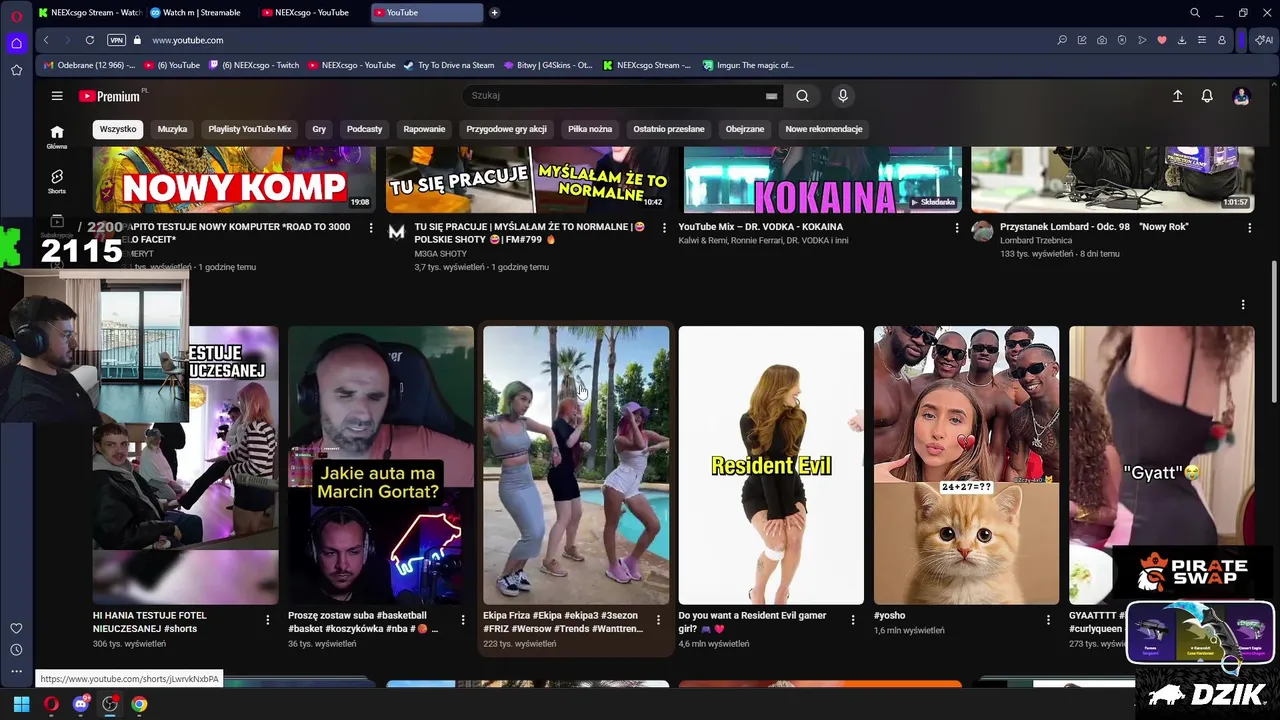Click the Lombard Trzebnica channel name
1280x720 pixels.
(x=1036, y=241)
